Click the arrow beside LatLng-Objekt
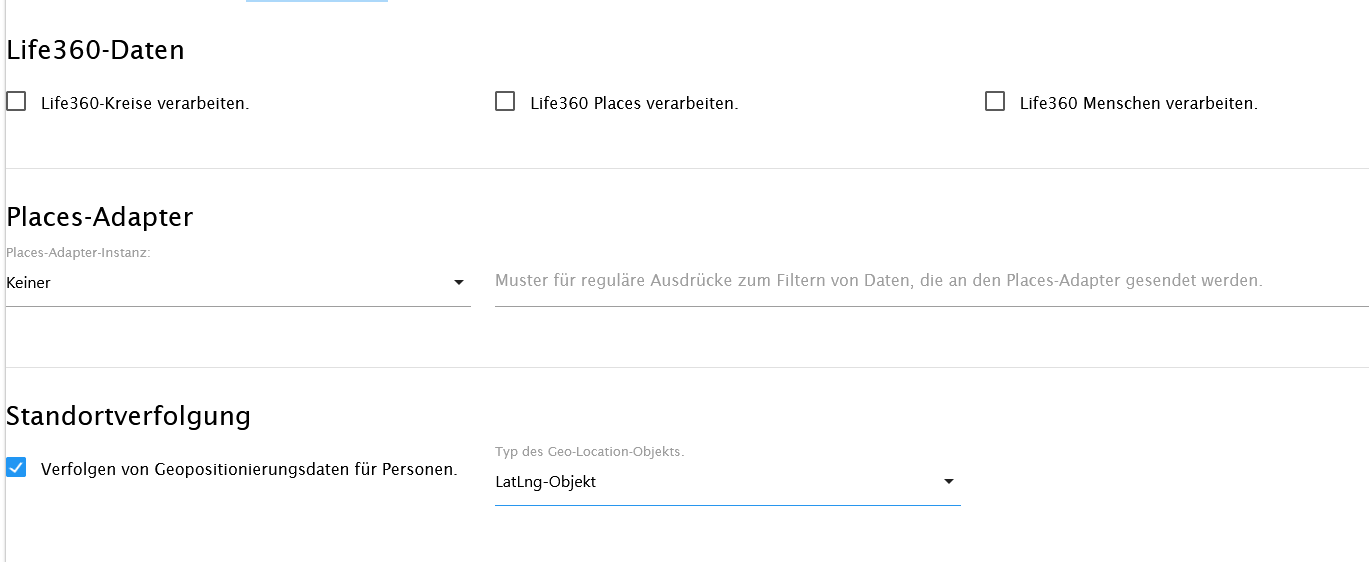The width and height of the screenshot is (1369, 562). (x=949, y=482)
